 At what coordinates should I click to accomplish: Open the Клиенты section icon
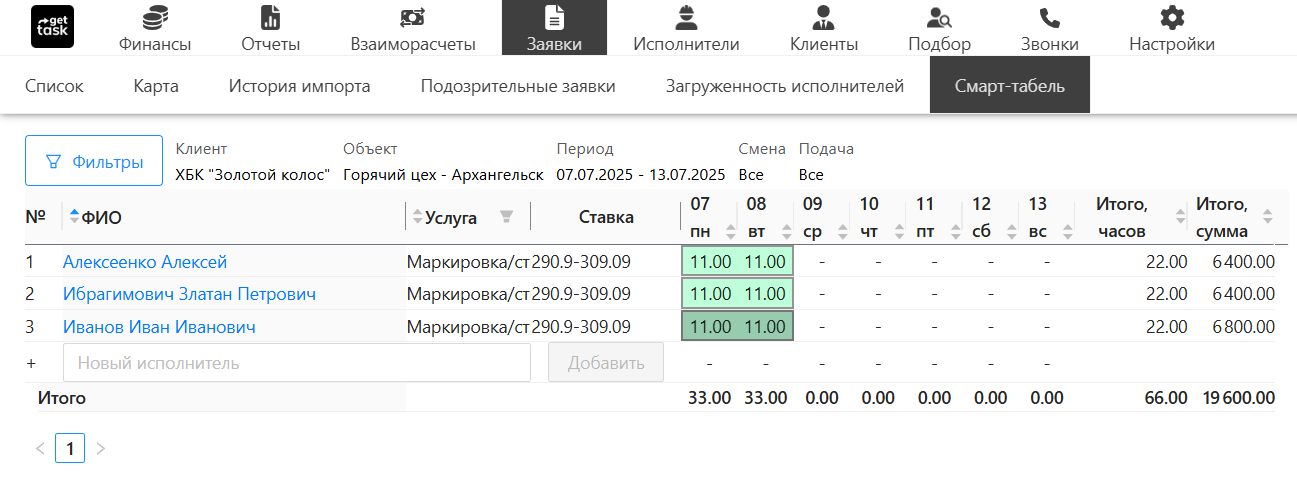pyautogui.click(x=823, y=18)
